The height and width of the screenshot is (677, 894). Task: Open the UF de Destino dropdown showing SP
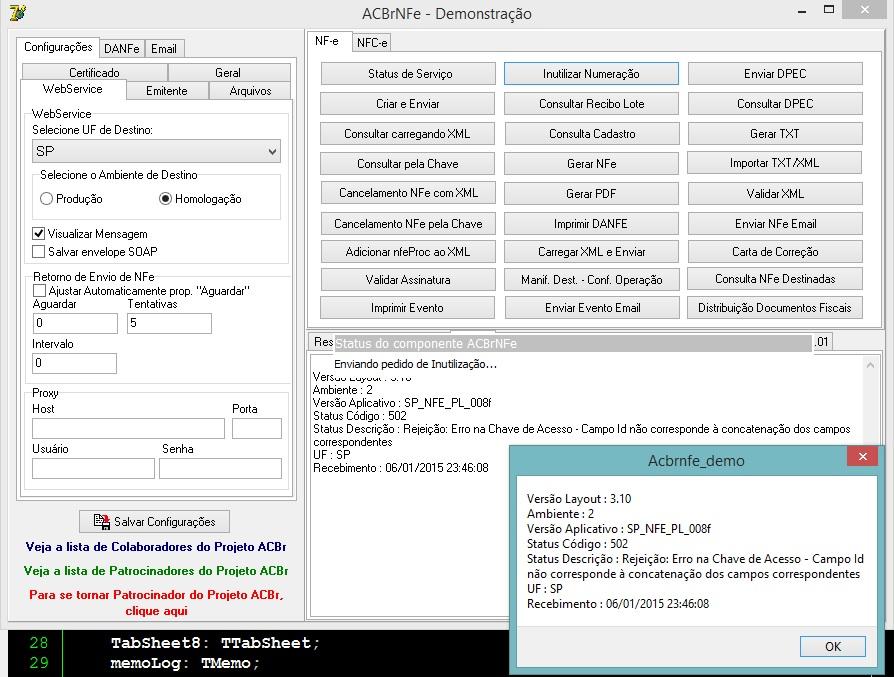(156, 151)
